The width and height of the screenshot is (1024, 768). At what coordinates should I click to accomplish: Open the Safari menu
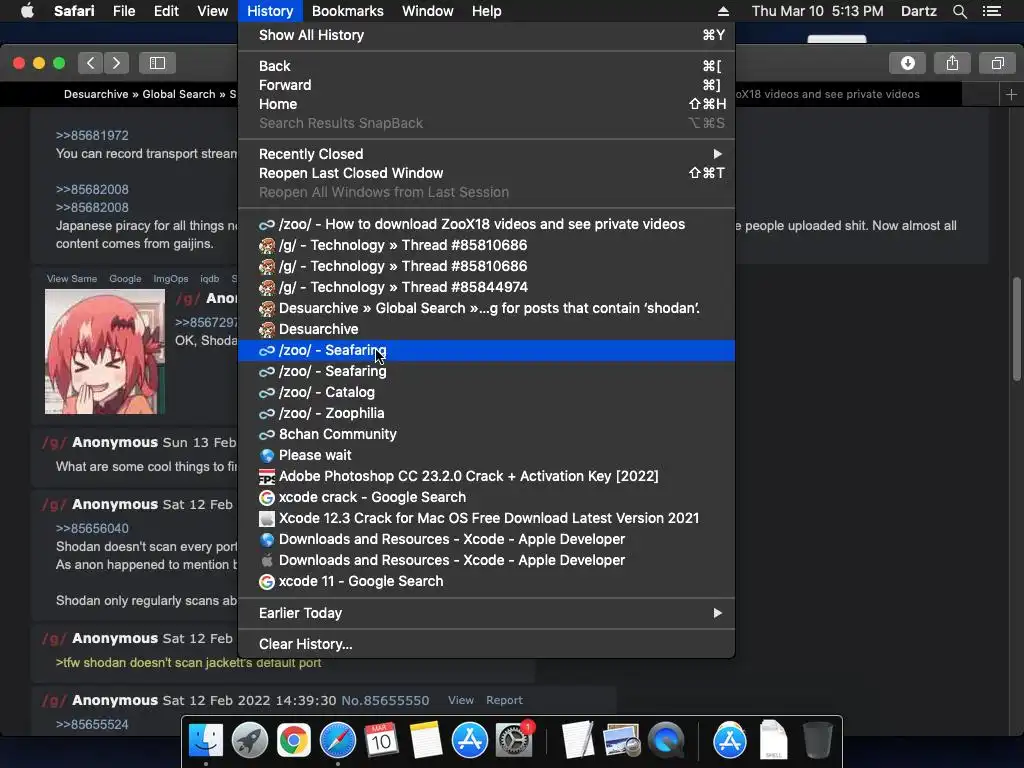tap(74, 11)
